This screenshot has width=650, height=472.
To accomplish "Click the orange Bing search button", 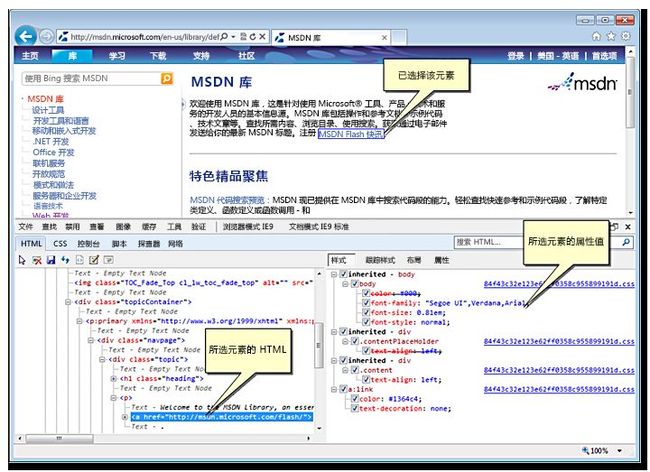I will tap(167, 78).
